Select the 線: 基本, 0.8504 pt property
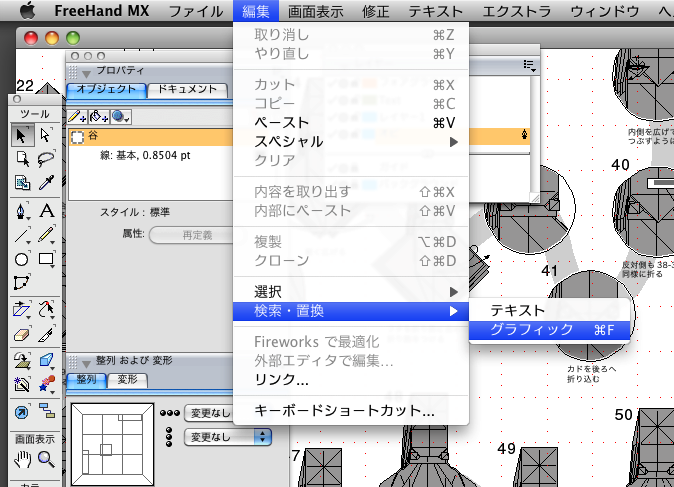674x487 pixels. (x=145, y=155)
